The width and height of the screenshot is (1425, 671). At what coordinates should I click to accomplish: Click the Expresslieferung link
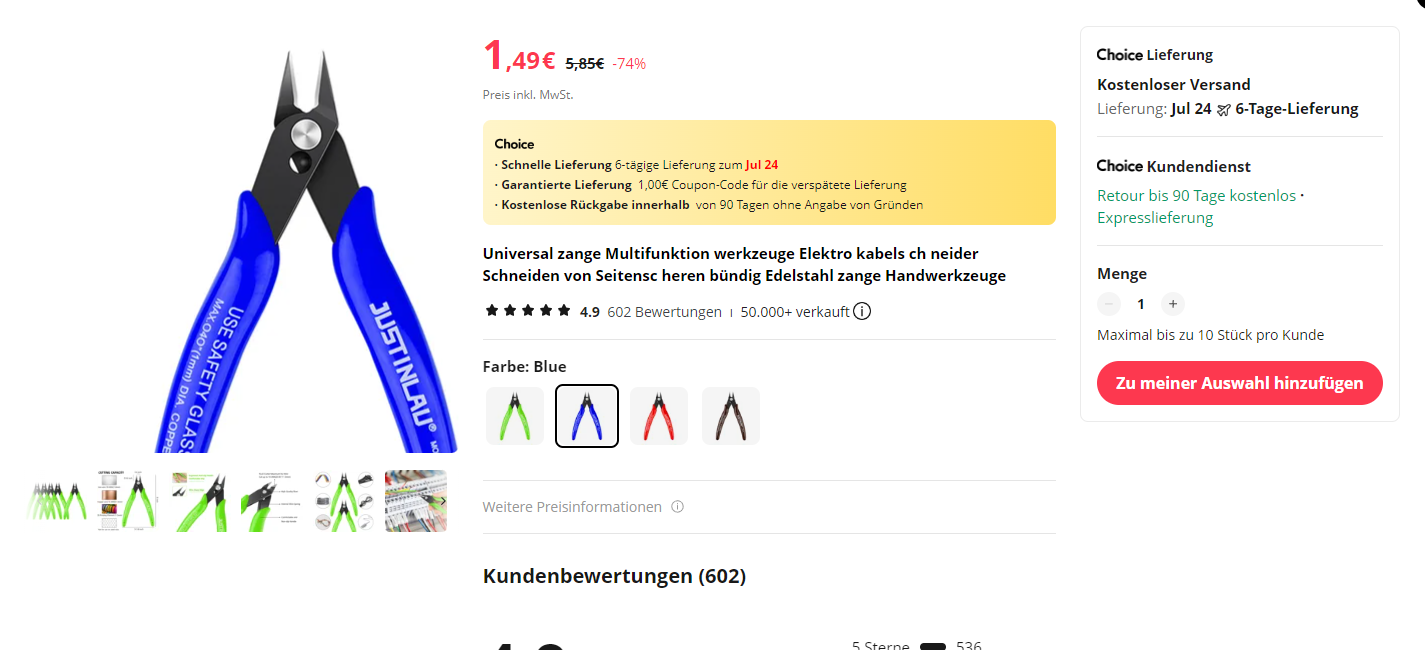pyautogui.click(x=1155, y=218)
